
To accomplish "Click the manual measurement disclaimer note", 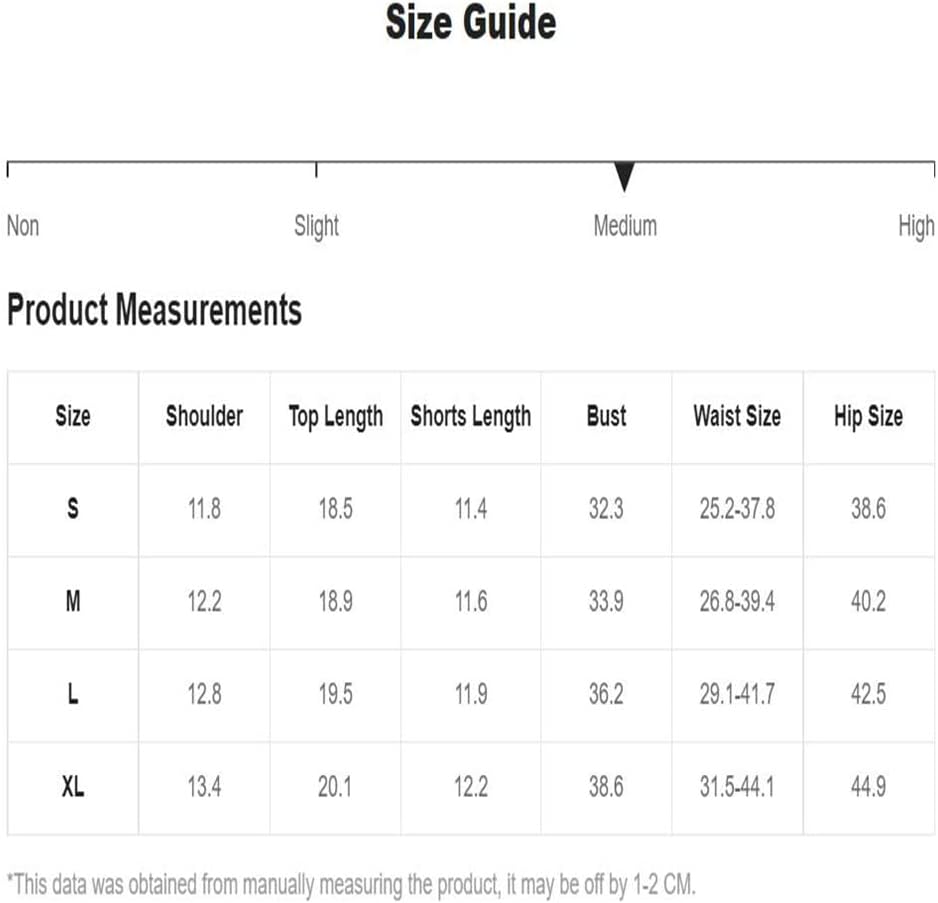I will [x=351, y=885].
